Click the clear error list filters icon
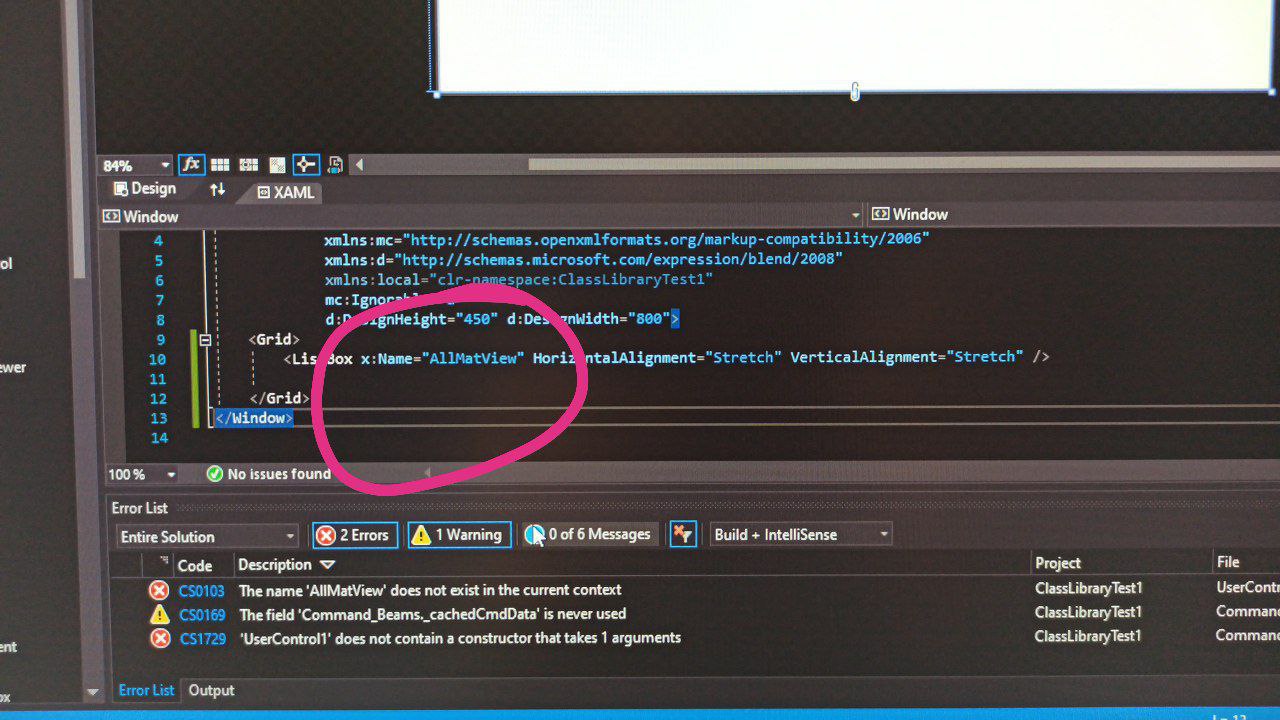 pos(682,535)
